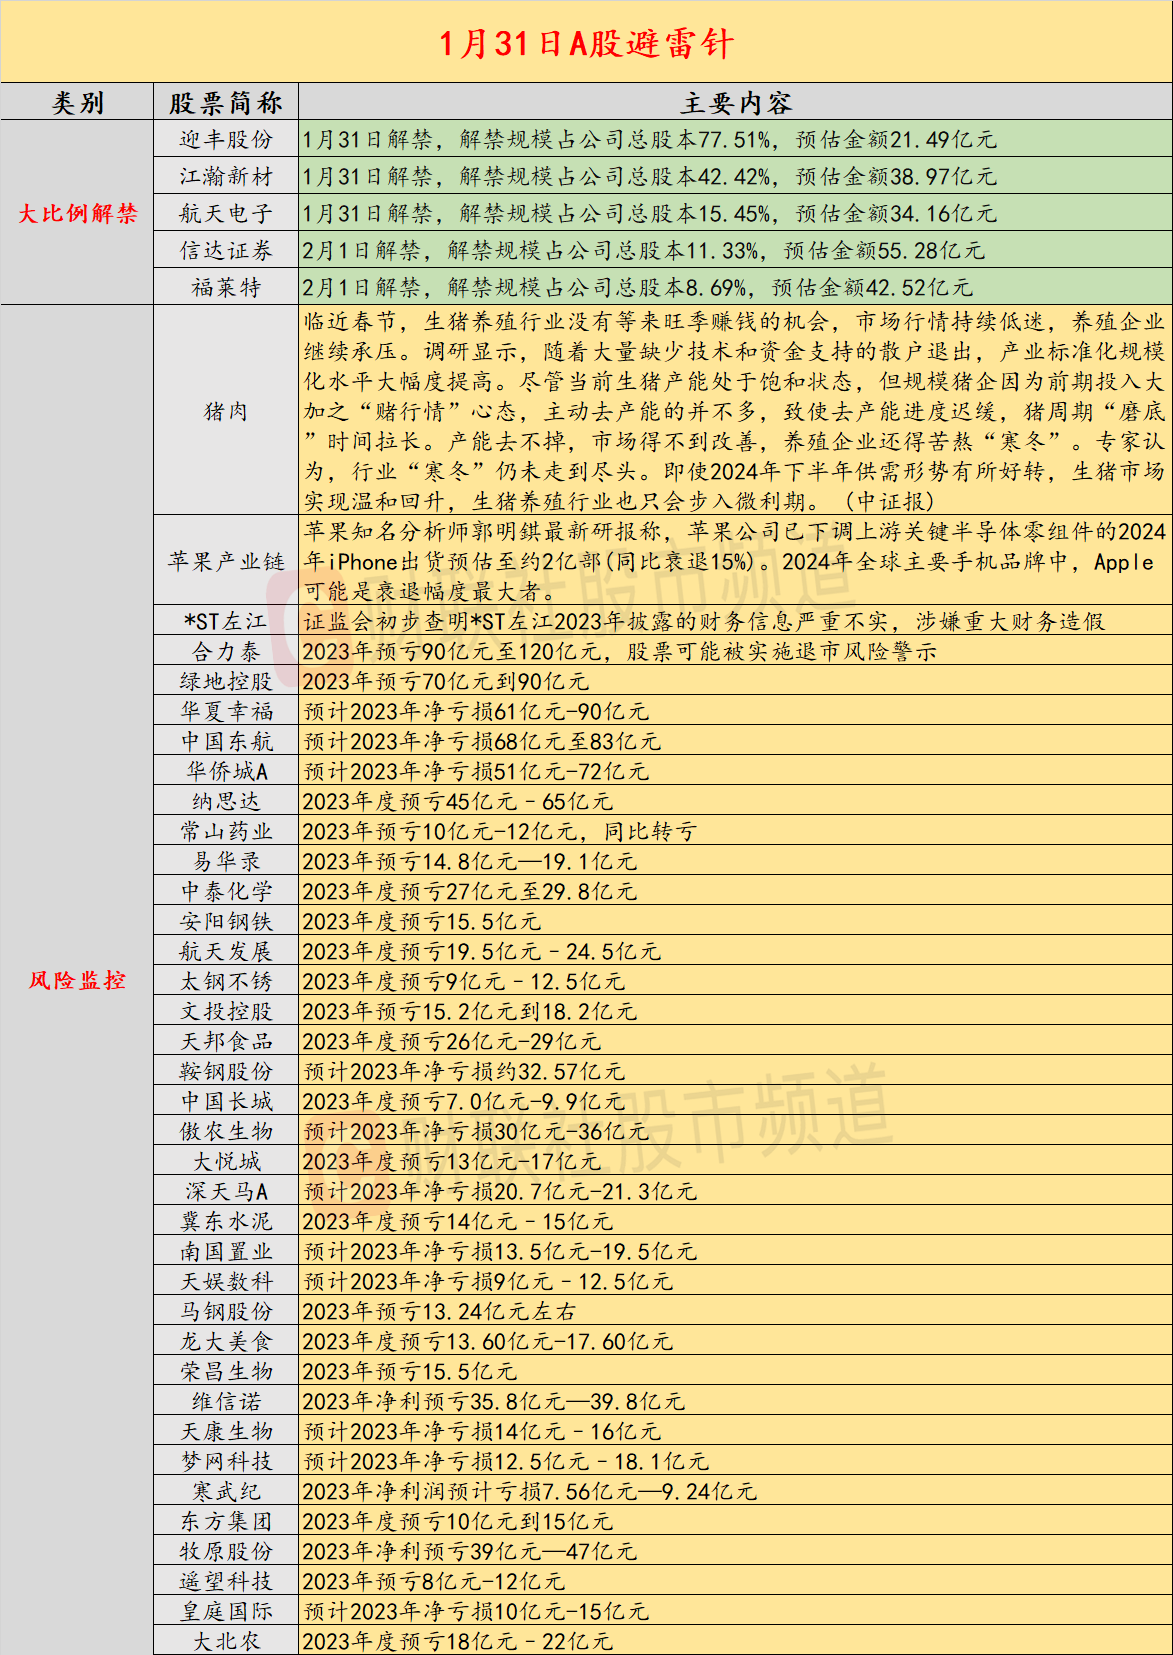Viewport: 1173px width, 1655px height.
Task: Click *ST左江 财务造假 description text
Action: (x=704, y=621)
